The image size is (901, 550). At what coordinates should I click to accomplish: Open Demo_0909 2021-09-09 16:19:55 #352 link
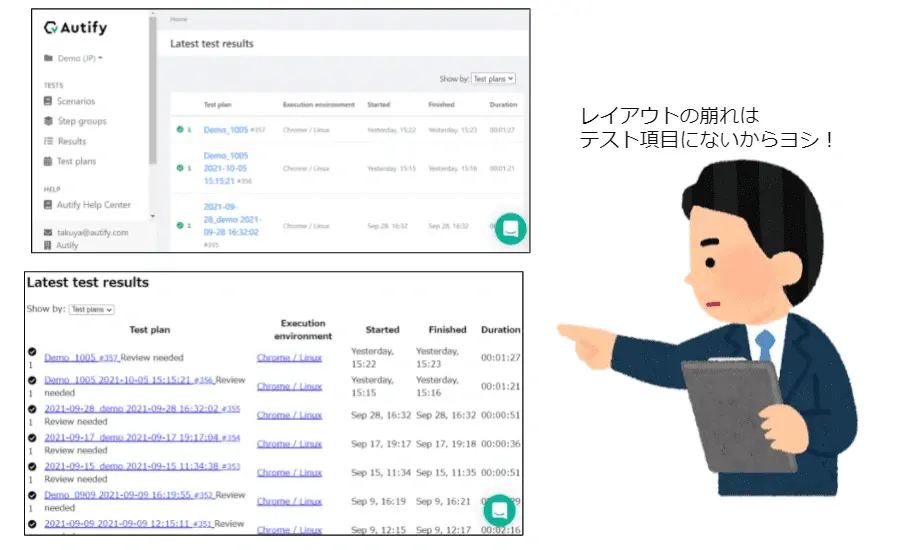(x=129, y=495)
